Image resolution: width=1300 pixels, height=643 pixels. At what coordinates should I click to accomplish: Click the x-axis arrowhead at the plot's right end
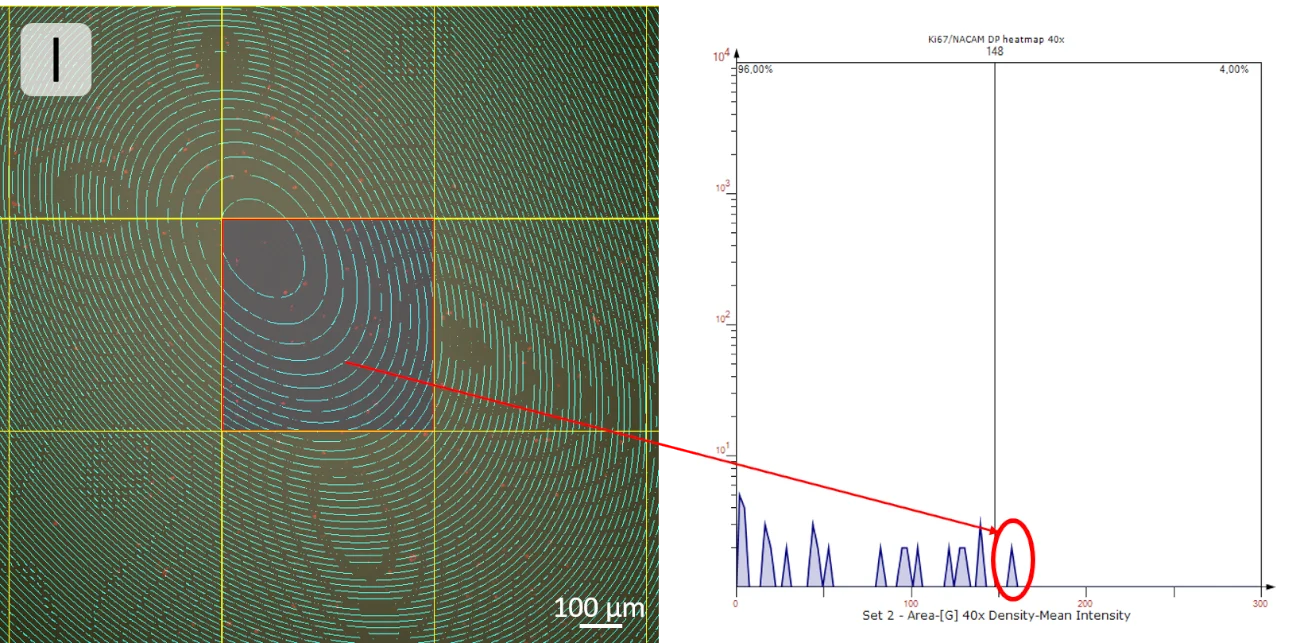(x=1268, y=588)
